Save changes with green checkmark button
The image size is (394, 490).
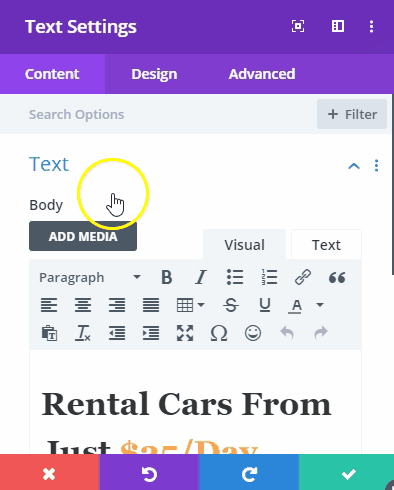pos(346,473)
